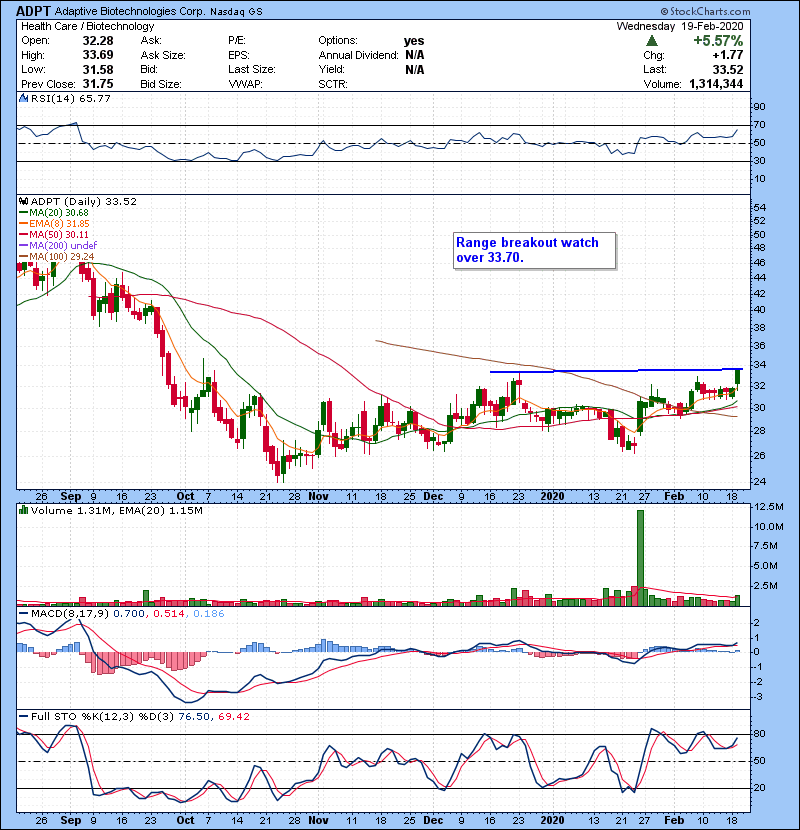800x830 pixels.
Task: Click the RSI indicator panel icon
Action: click(x=23, y=98)
